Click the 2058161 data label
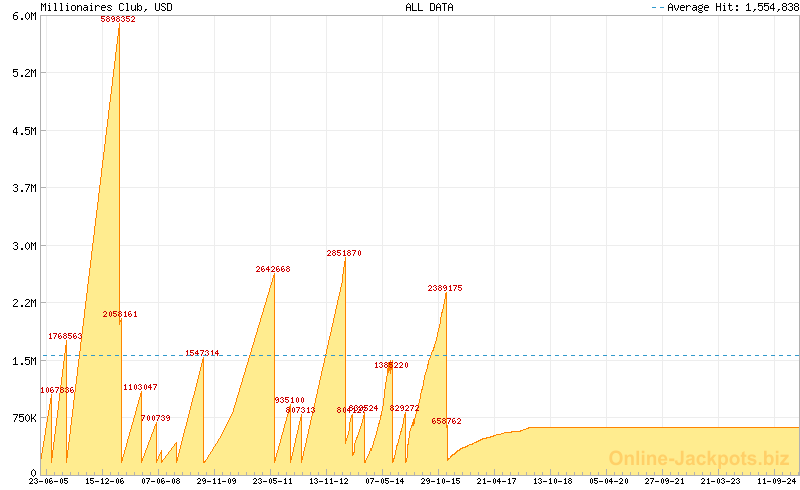The image size is (800, 490). [x=120, y=314]
